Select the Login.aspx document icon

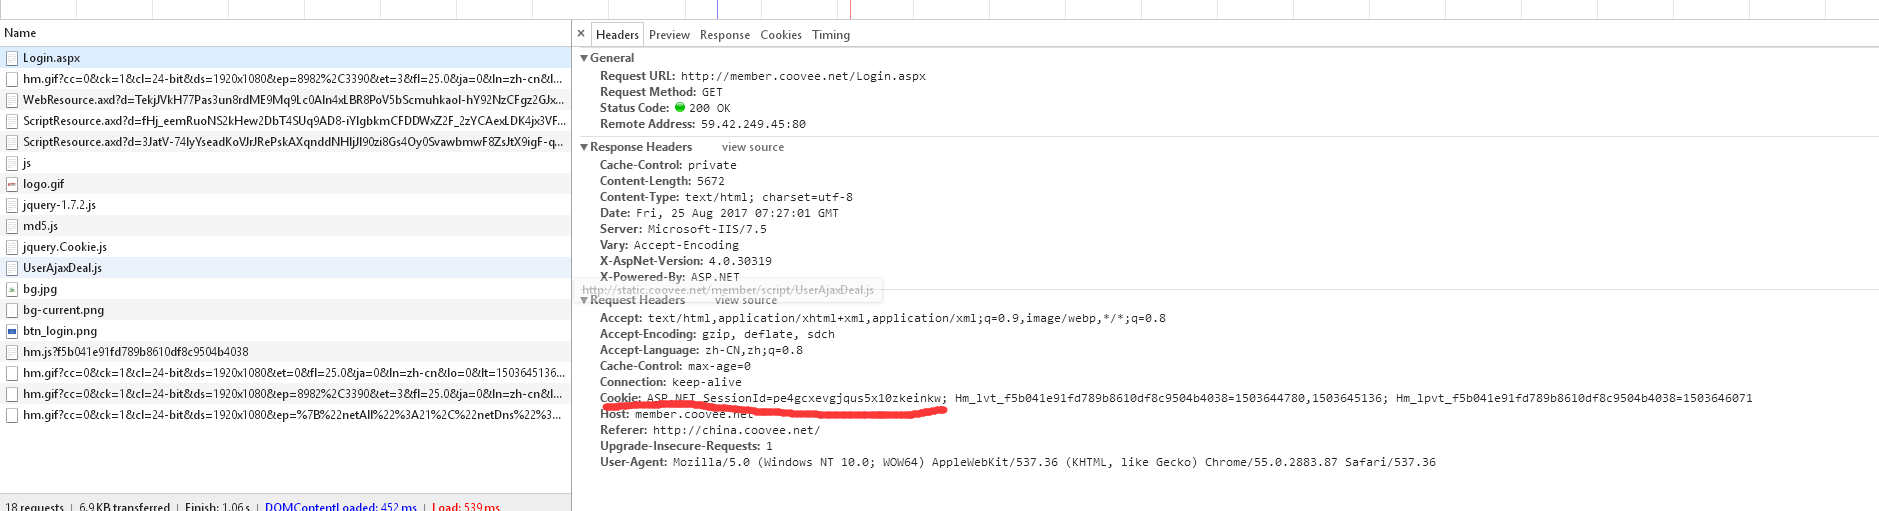click(x=12, y=58)
